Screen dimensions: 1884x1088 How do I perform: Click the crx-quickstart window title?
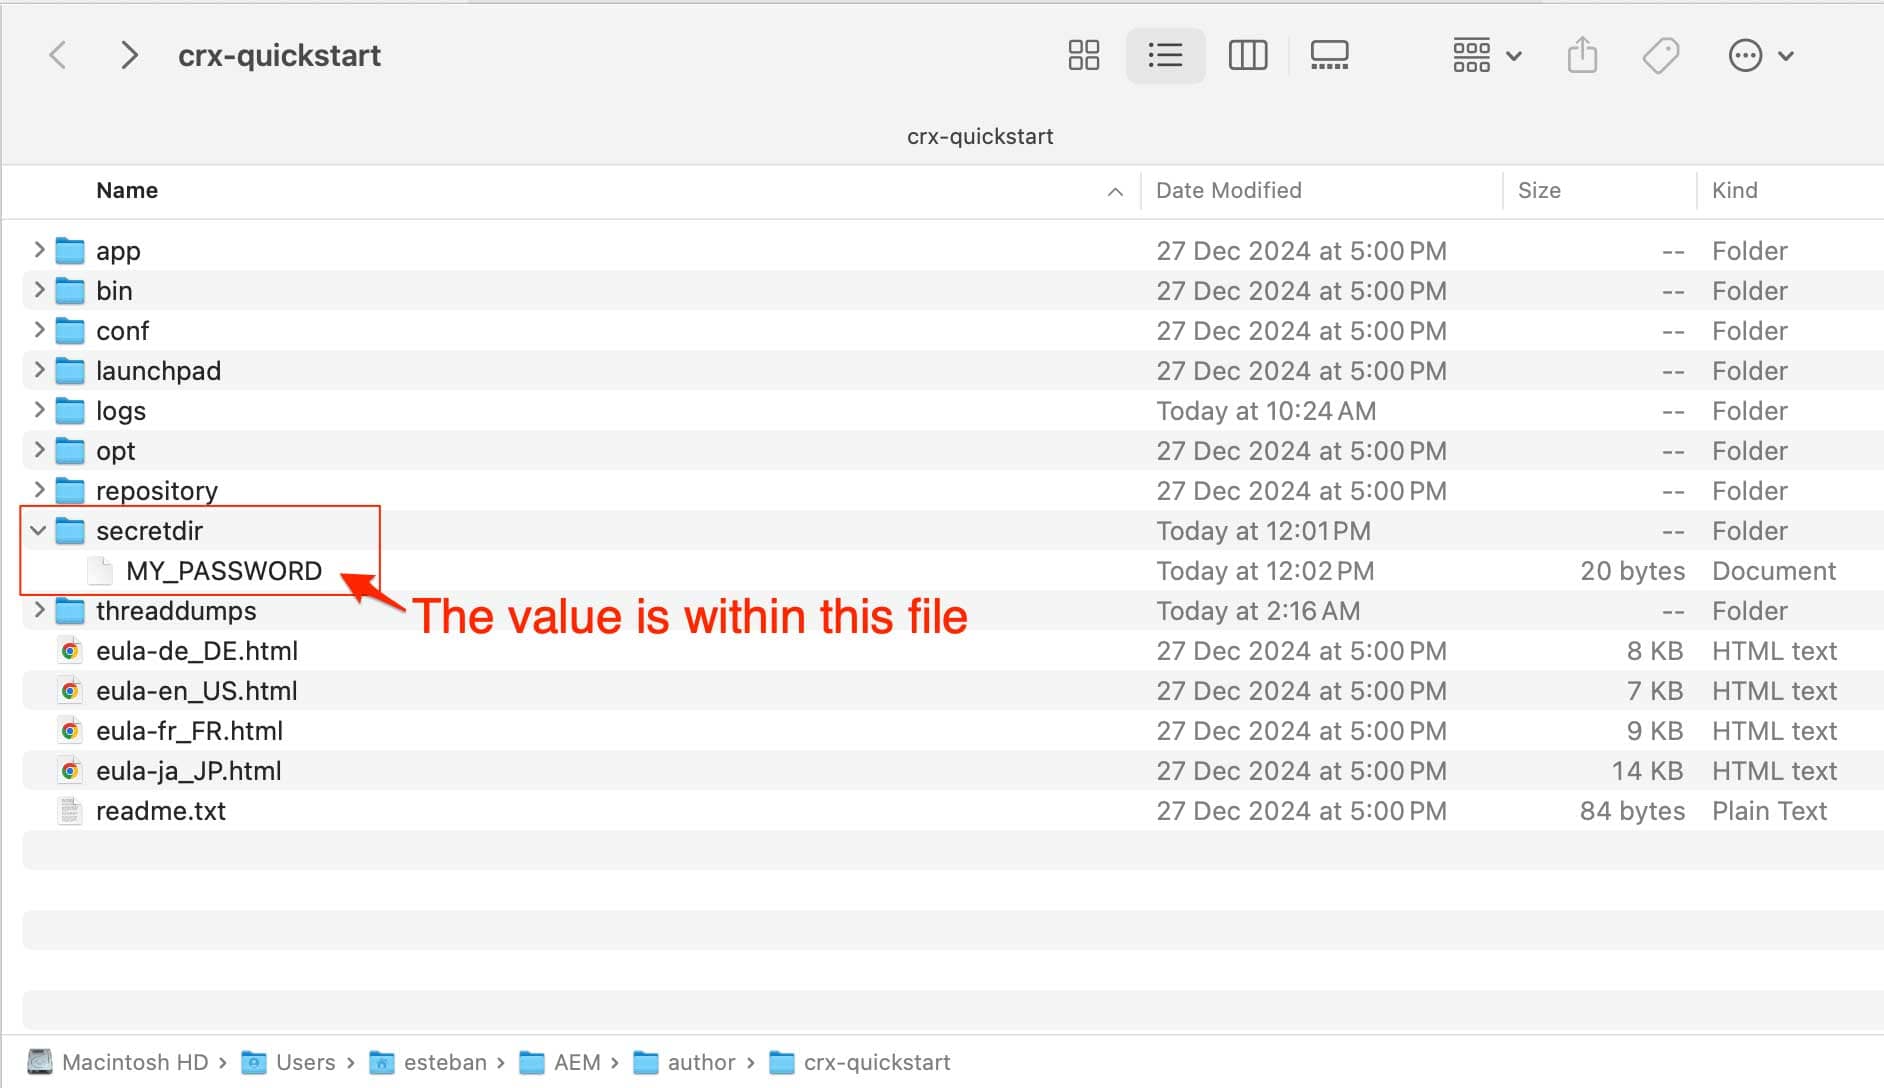pos(279,55)
